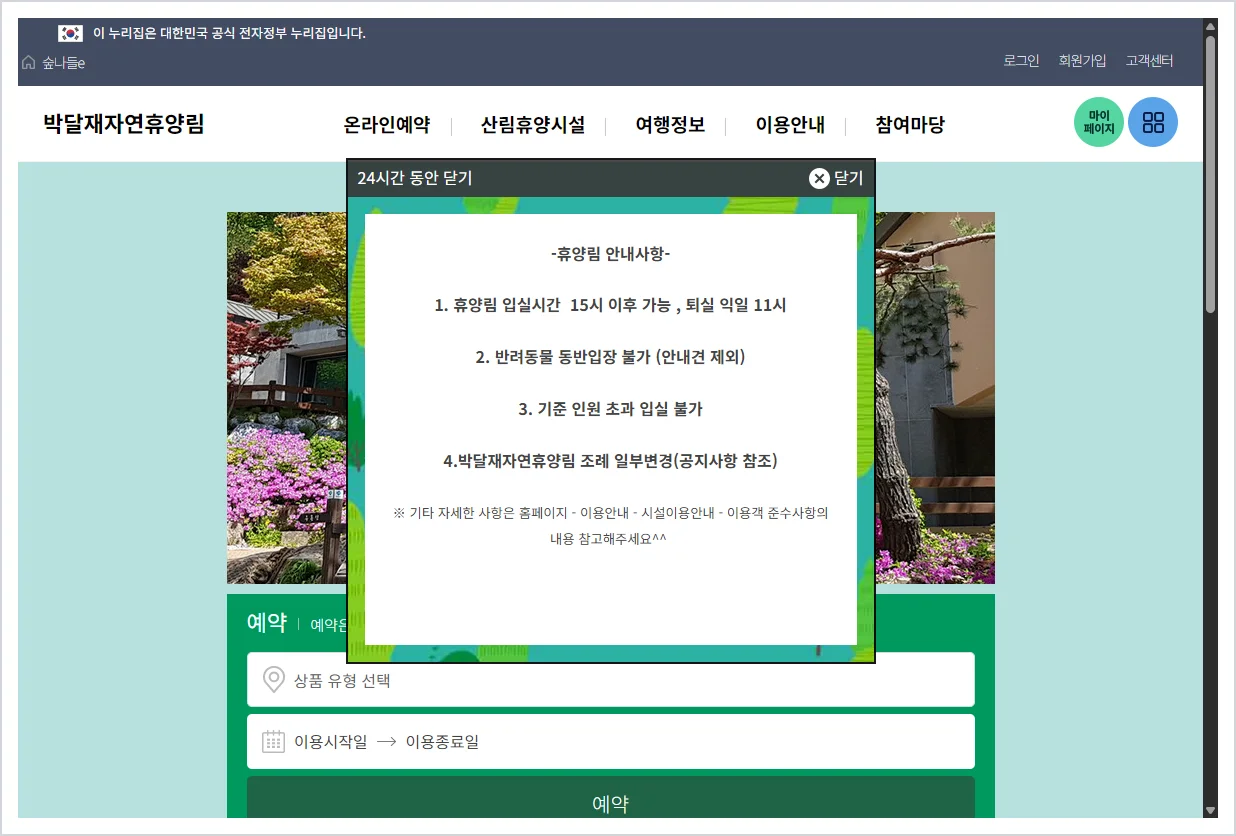Click the scrollbar up arrow
Viewport: 1236px width, 836px height.
(1210, 26)
